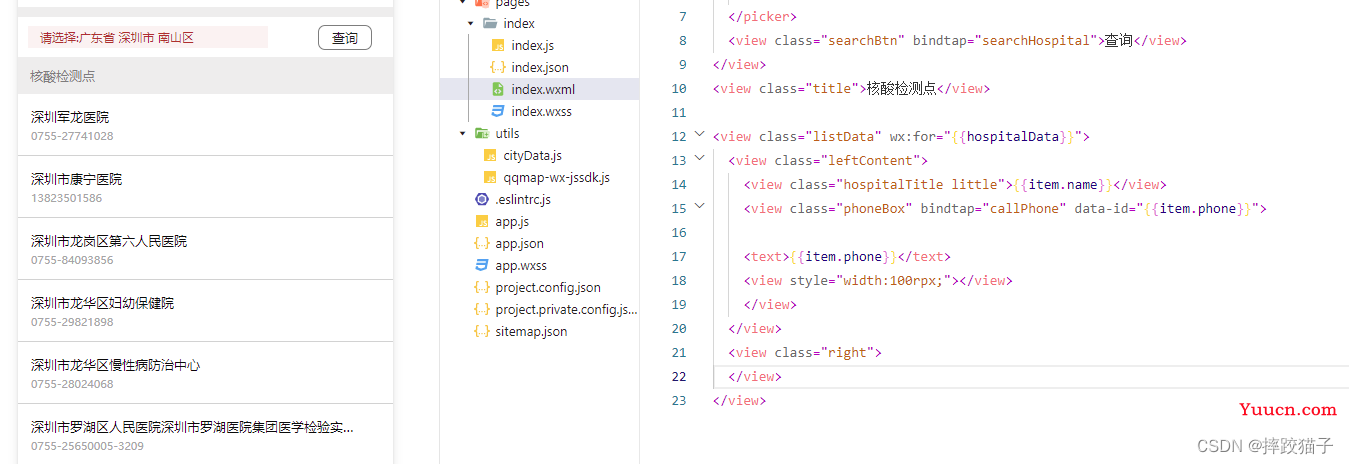Select hospital 深圳市康宁医院

point(76,179)
